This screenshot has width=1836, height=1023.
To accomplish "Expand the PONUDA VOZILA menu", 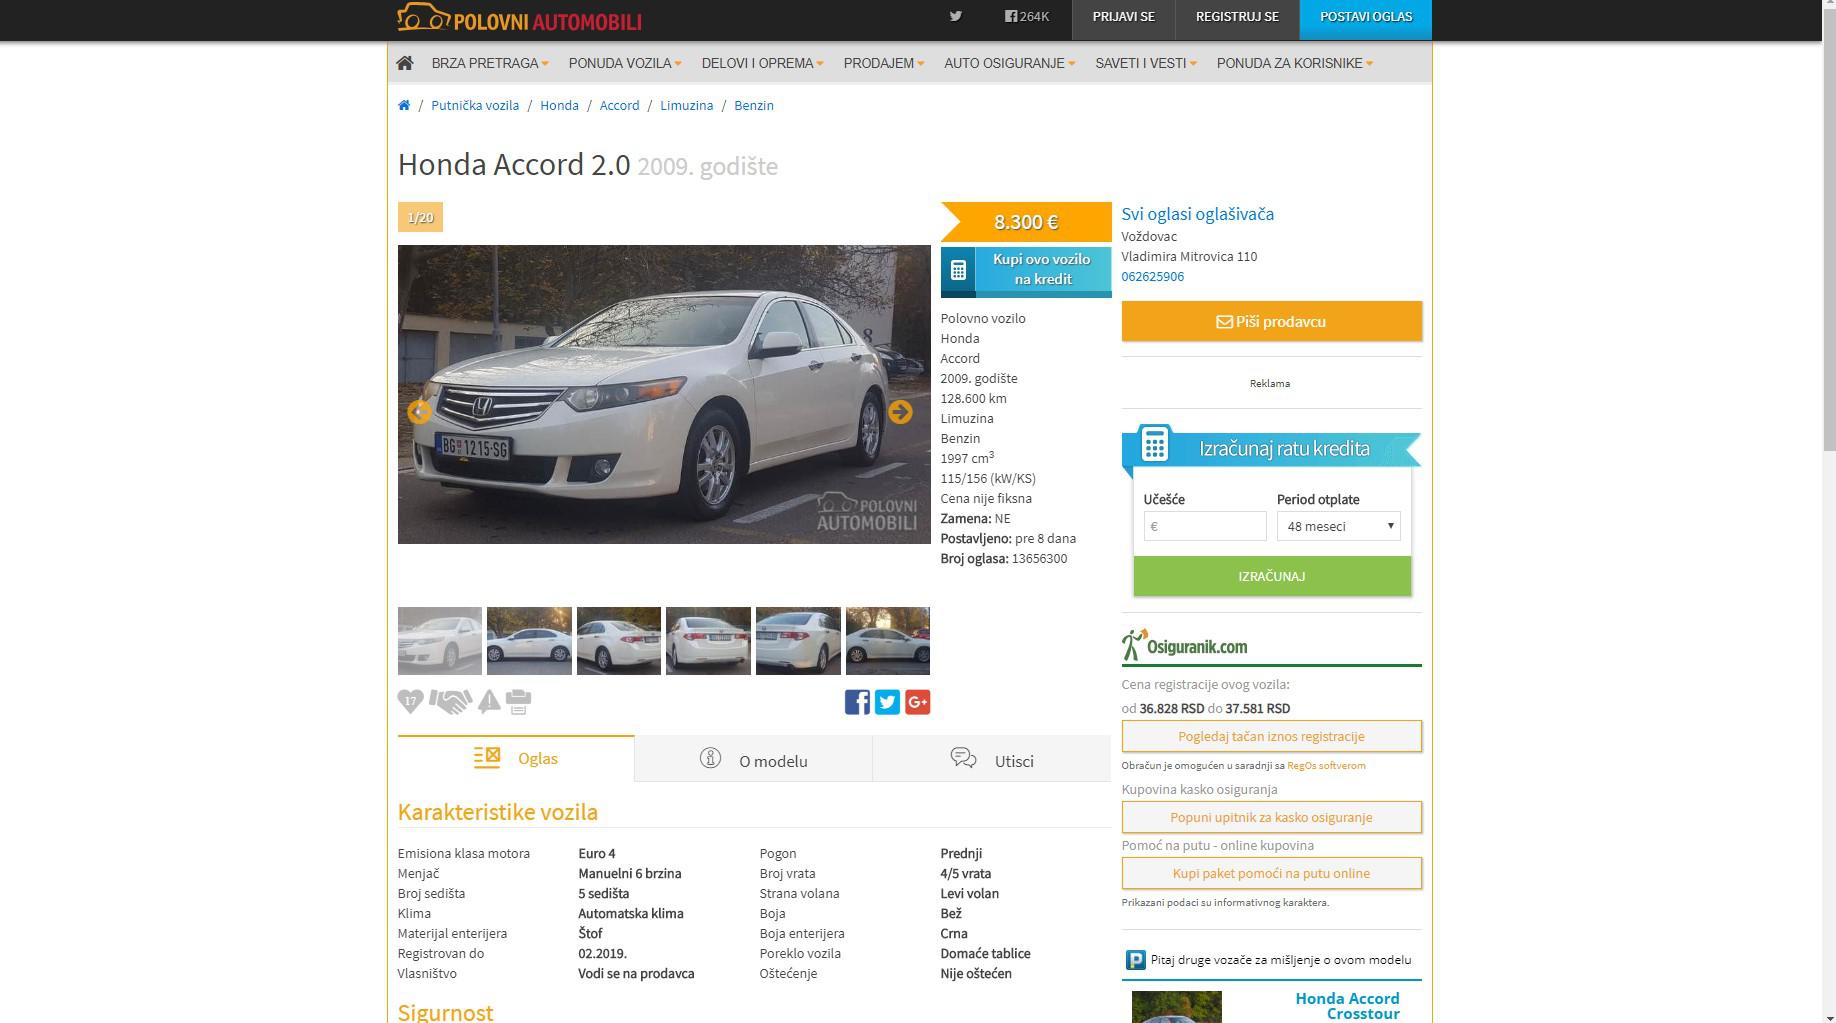I will 625,63.
